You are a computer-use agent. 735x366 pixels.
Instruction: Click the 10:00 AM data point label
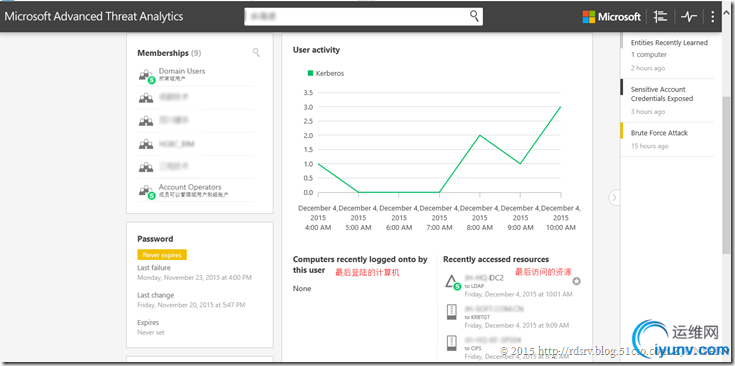point(561,217)
